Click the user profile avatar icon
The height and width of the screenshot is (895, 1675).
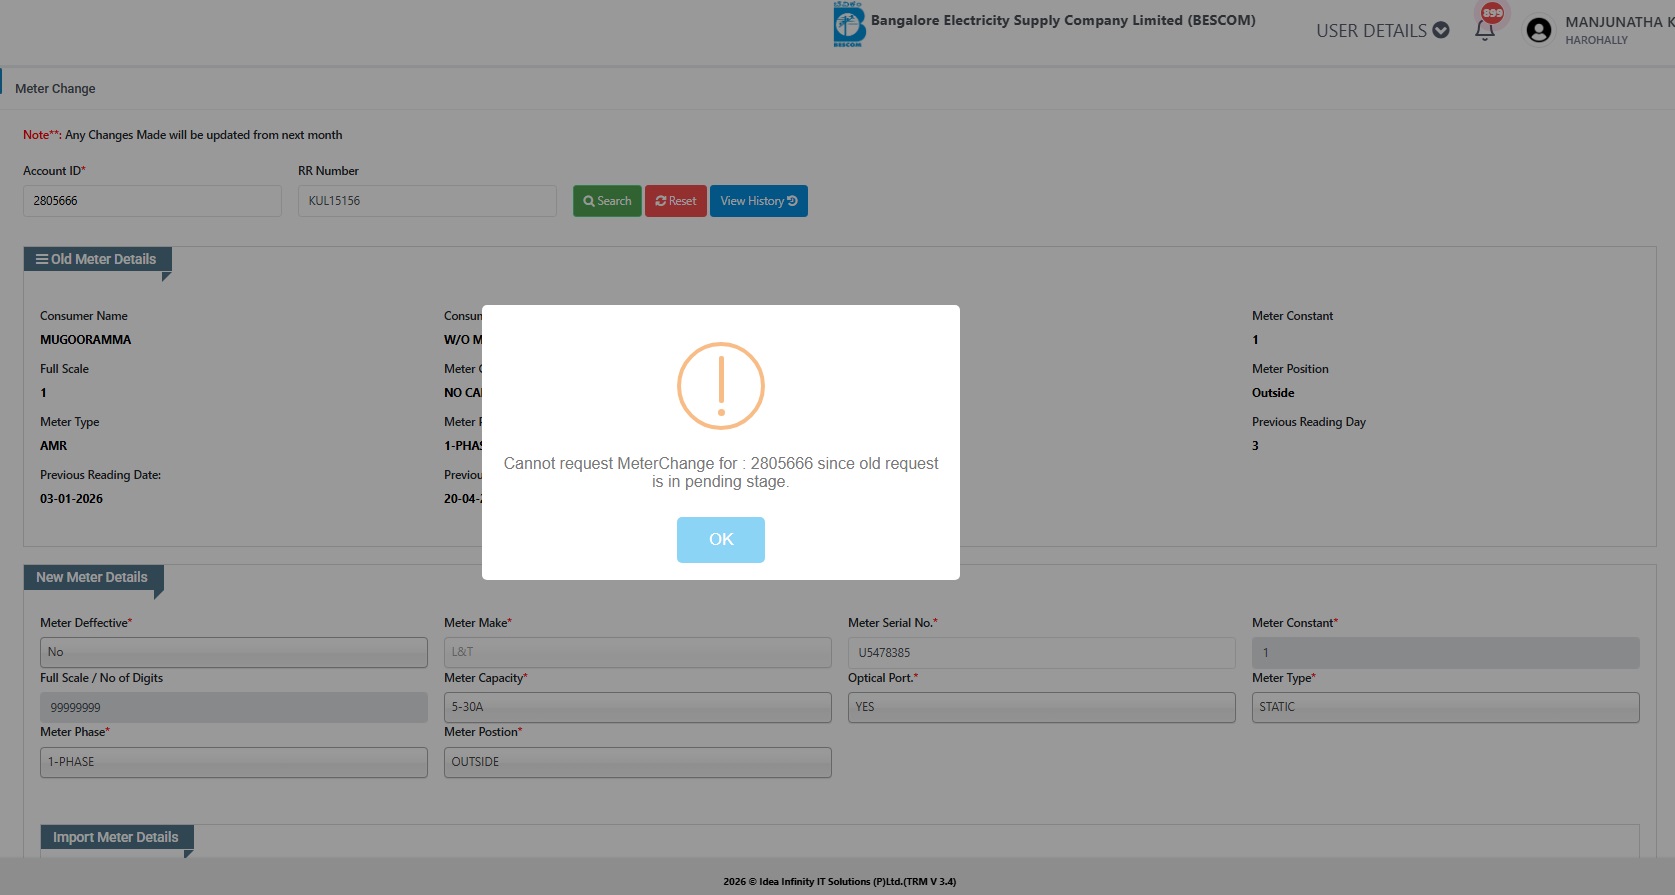[x=1539, y=30]
